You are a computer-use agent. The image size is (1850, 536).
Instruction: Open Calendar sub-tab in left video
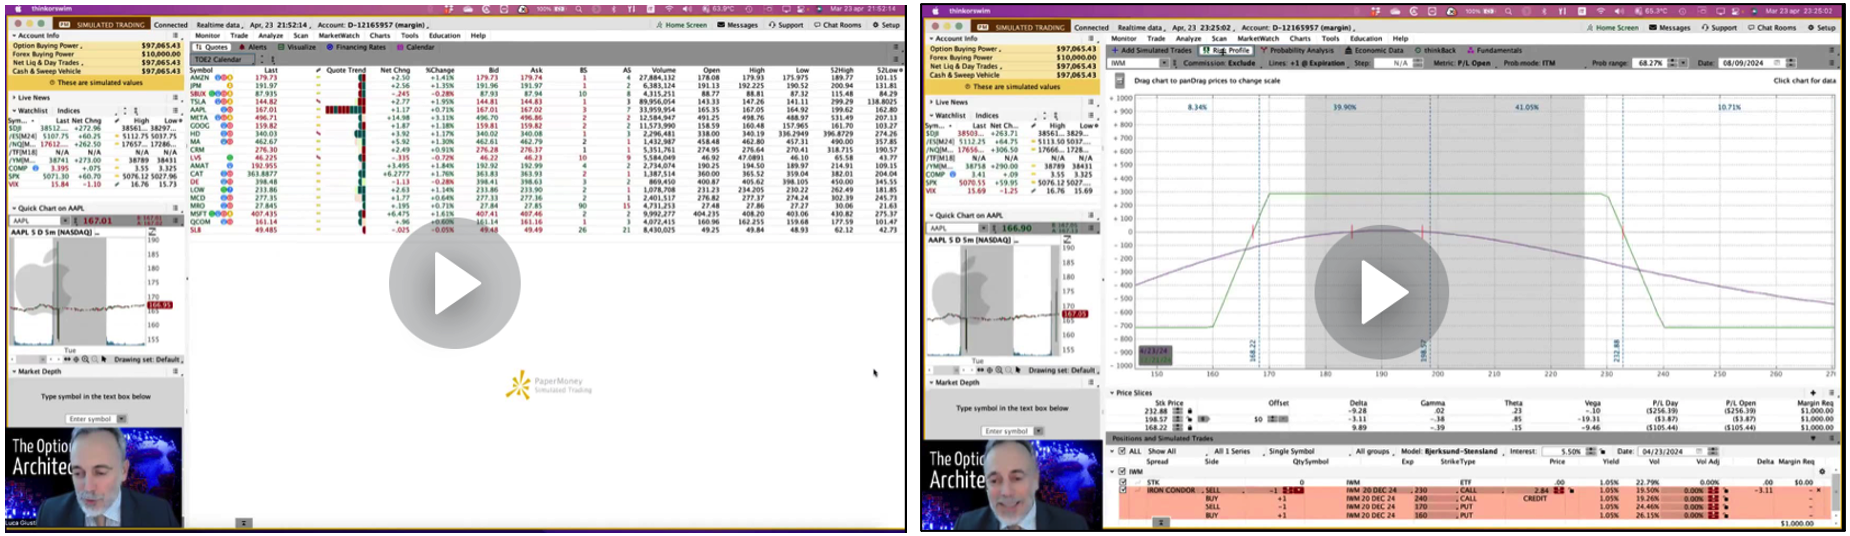[416, 47]
